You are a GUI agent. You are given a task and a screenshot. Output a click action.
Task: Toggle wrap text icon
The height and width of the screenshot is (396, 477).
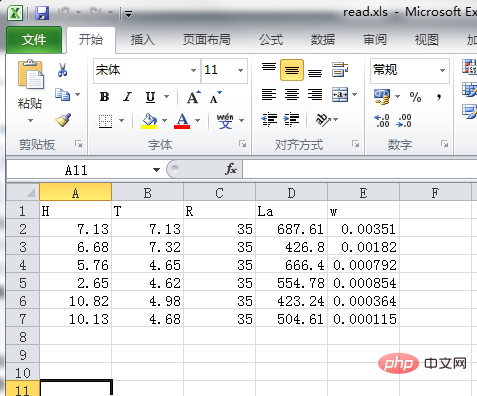click(340, 70)
